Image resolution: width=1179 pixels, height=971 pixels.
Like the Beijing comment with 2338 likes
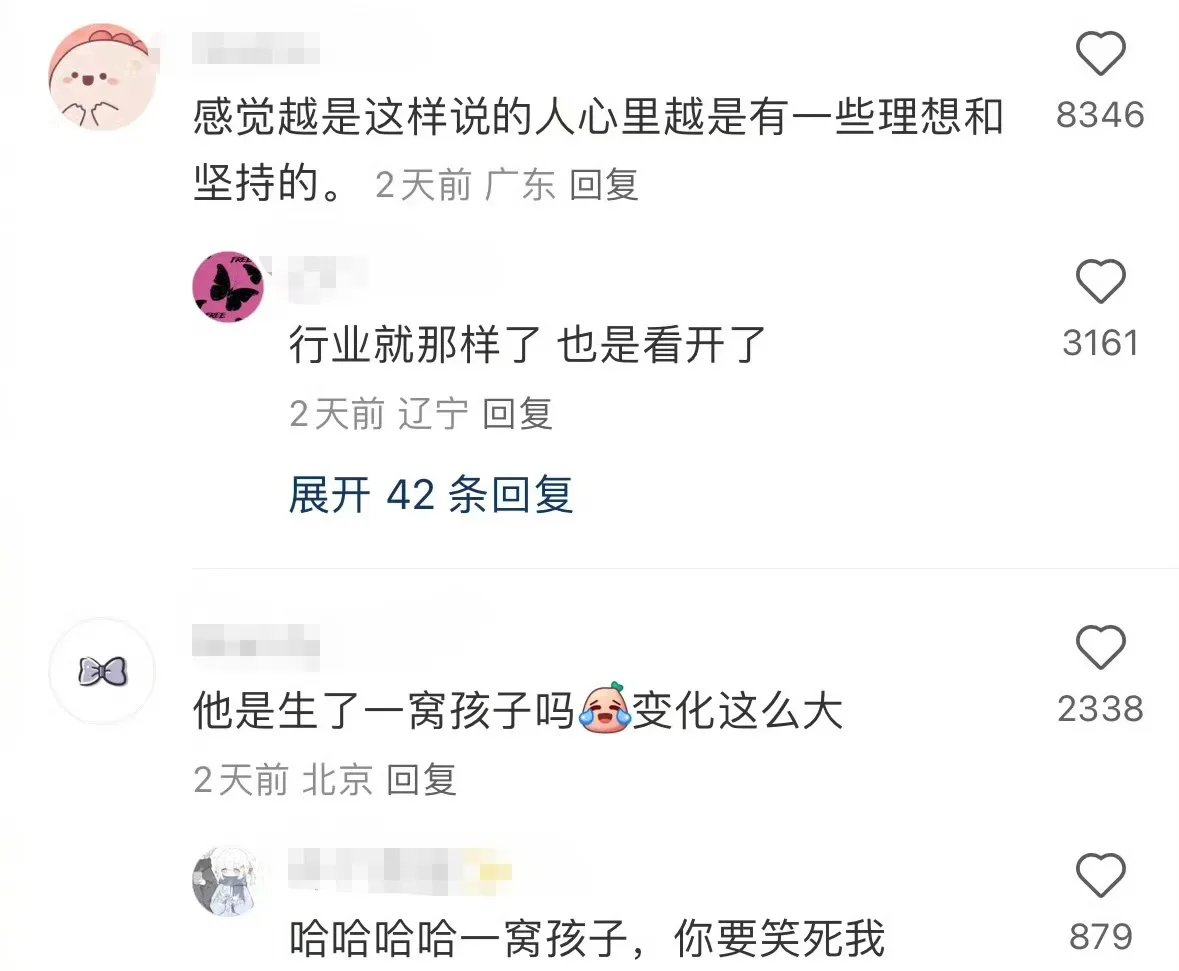pyautogui.click(x=1100, y=647)
